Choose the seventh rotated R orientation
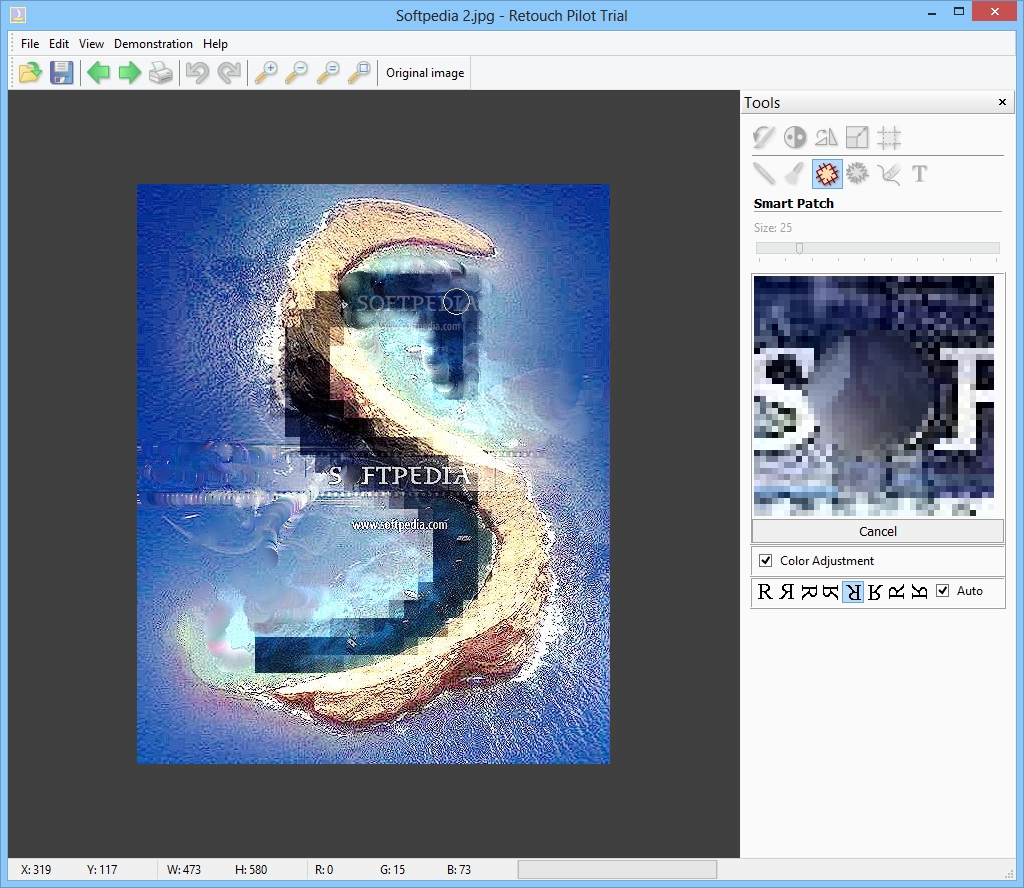1024x888 pixels. [897, 592]
